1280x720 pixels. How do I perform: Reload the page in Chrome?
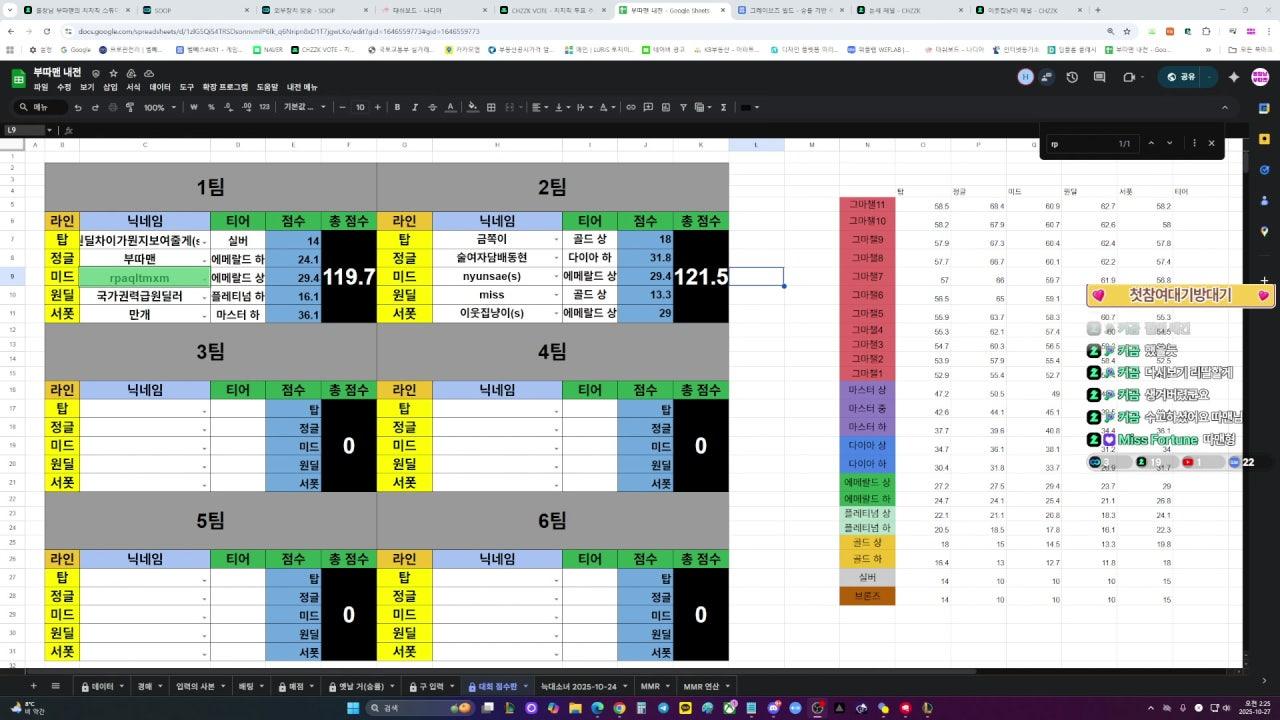48,31
